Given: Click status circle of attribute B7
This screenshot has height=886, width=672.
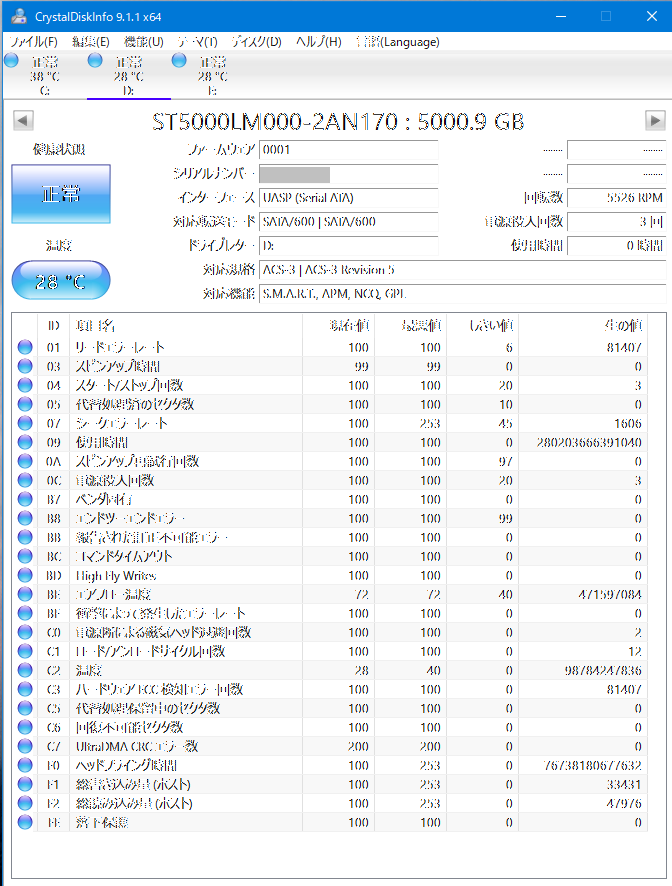Looking at the screenshot, I should click(x=25, y=499).
